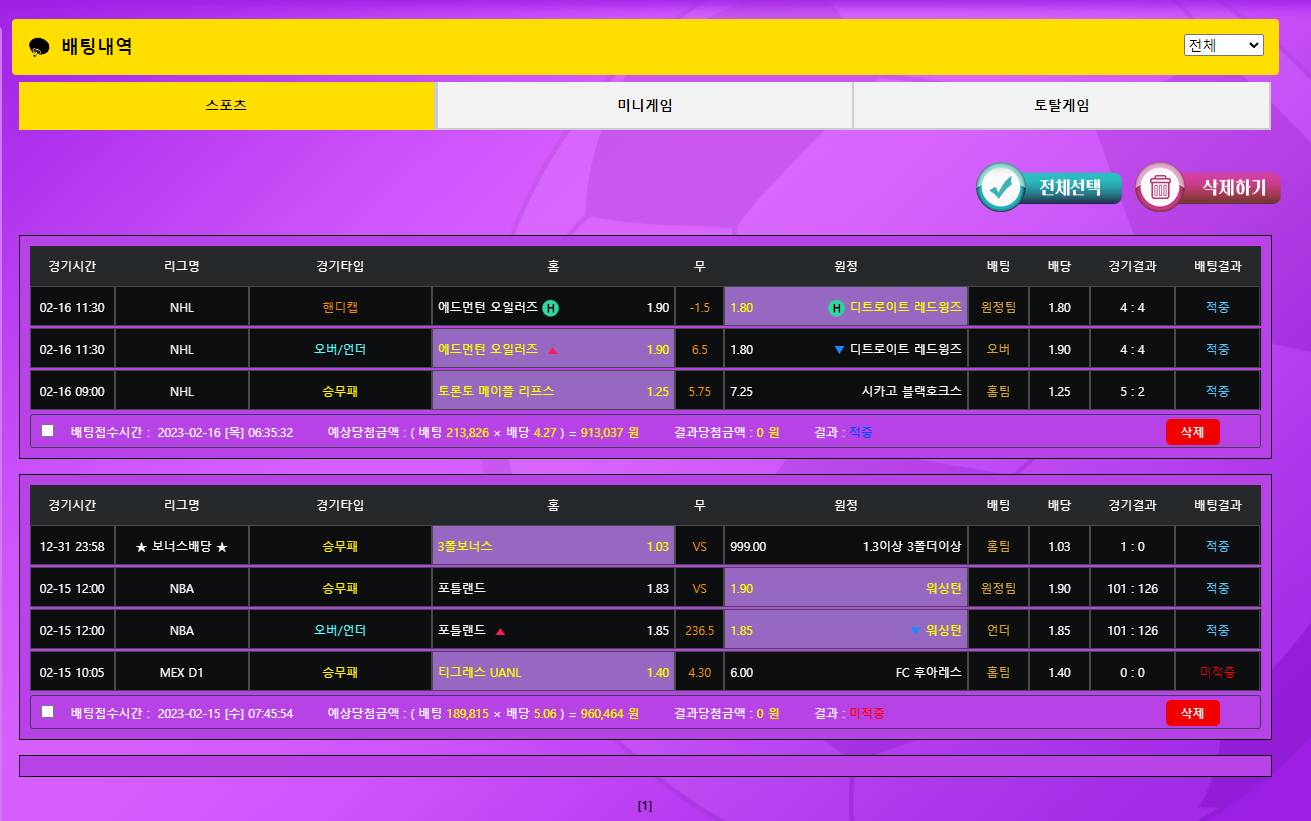The image size is (1311, 821).
Task: Switch to the 스포츠 tab
Action: tap(226, 105)
